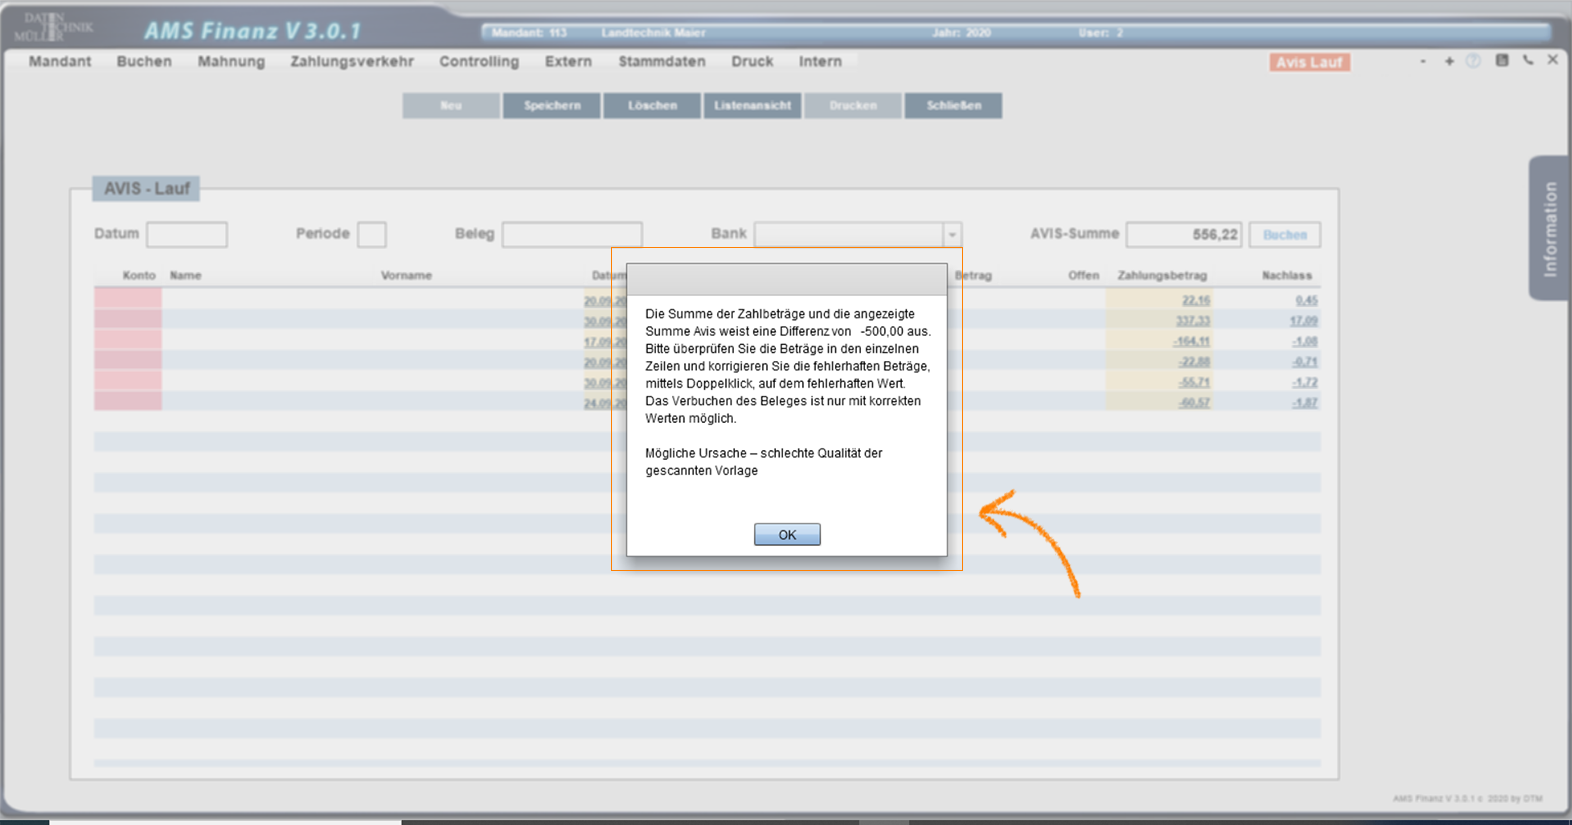1572x825 pixels.
Task: Click the Zahlungsbetrag value 22,16
Action: click(x=1195, y=300)
